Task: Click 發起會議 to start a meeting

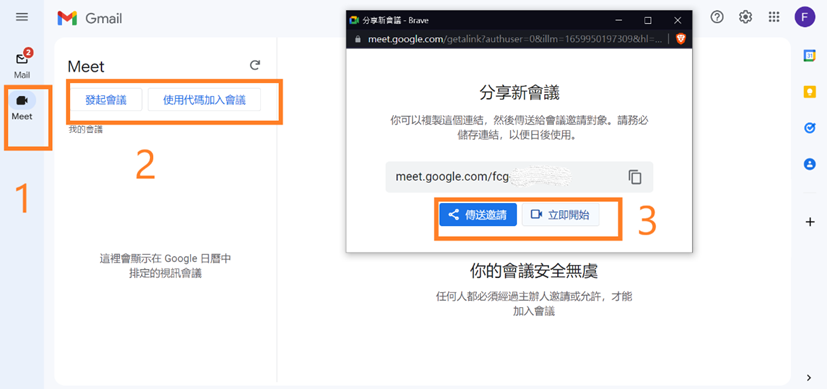Action: pos(106,100)
